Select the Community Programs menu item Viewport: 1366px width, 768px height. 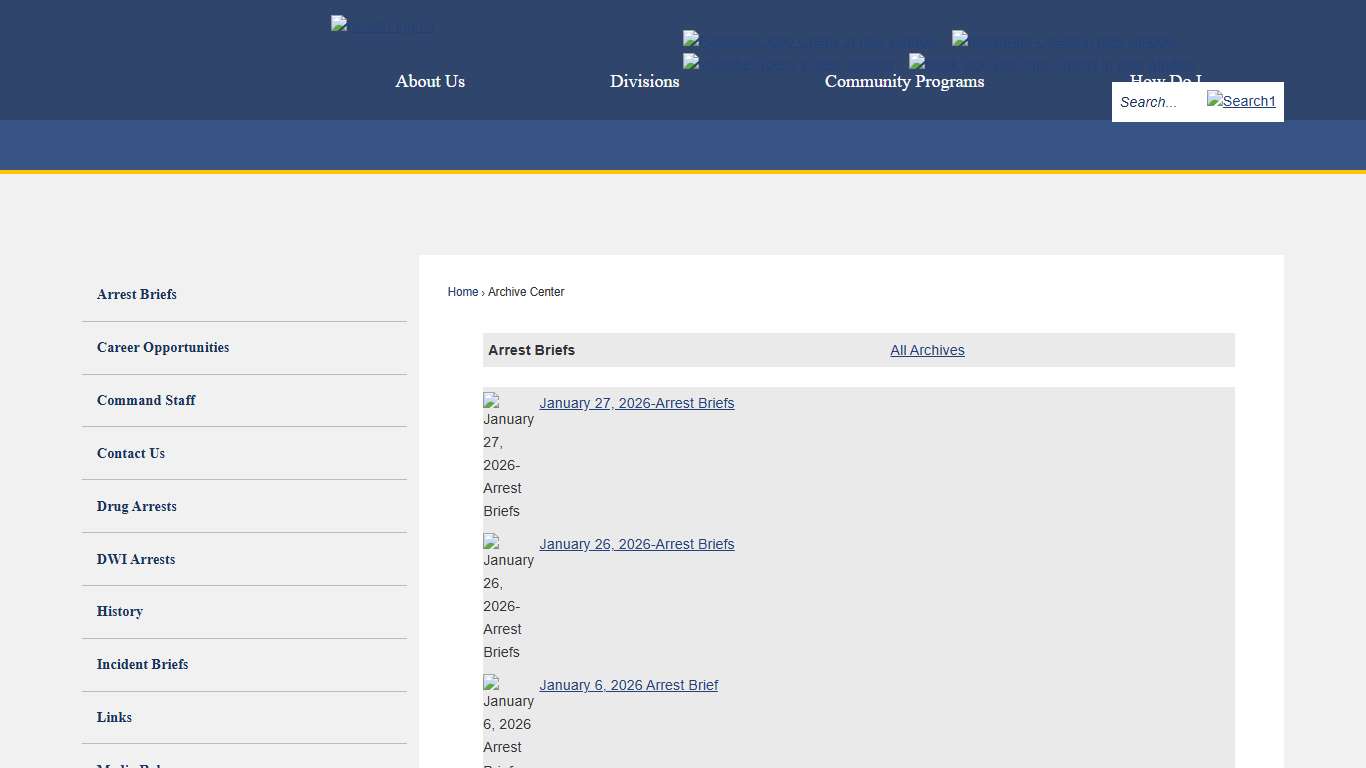coord(903,81)
